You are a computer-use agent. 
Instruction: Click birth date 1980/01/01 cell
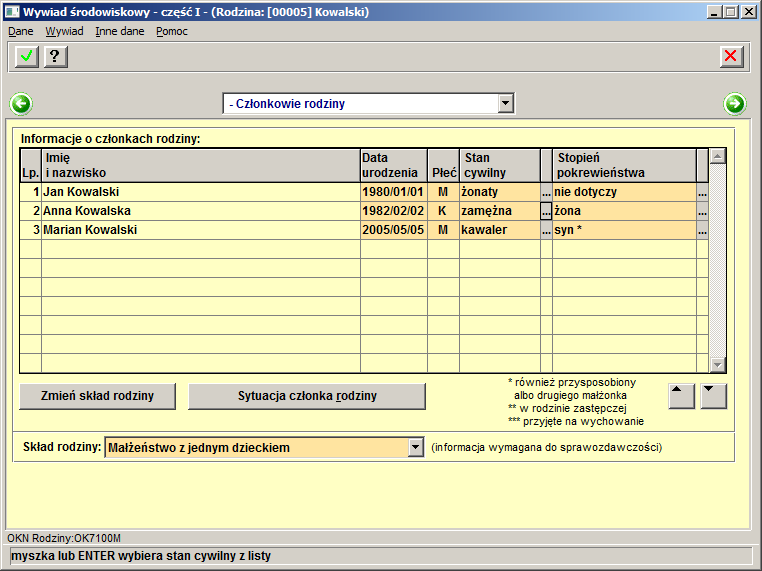pos(394,192)
